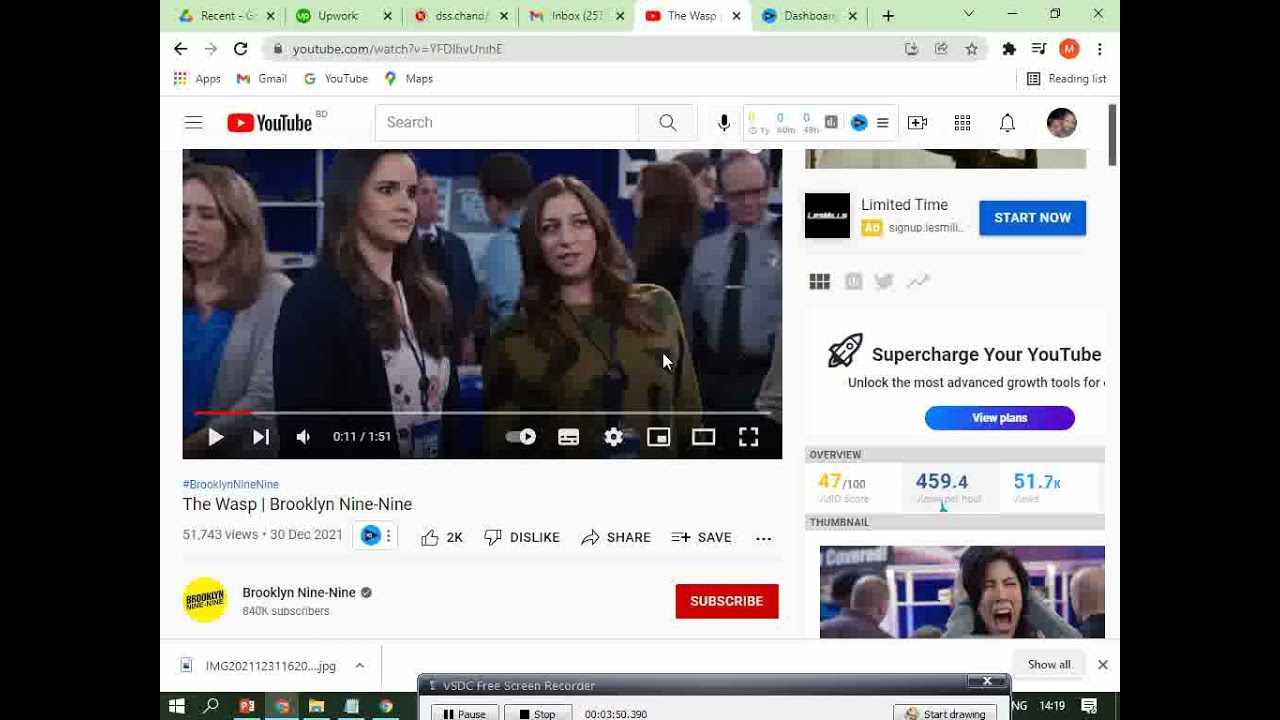Share the video
Viewport: 1280px width, 720px height.
point(615,537)
